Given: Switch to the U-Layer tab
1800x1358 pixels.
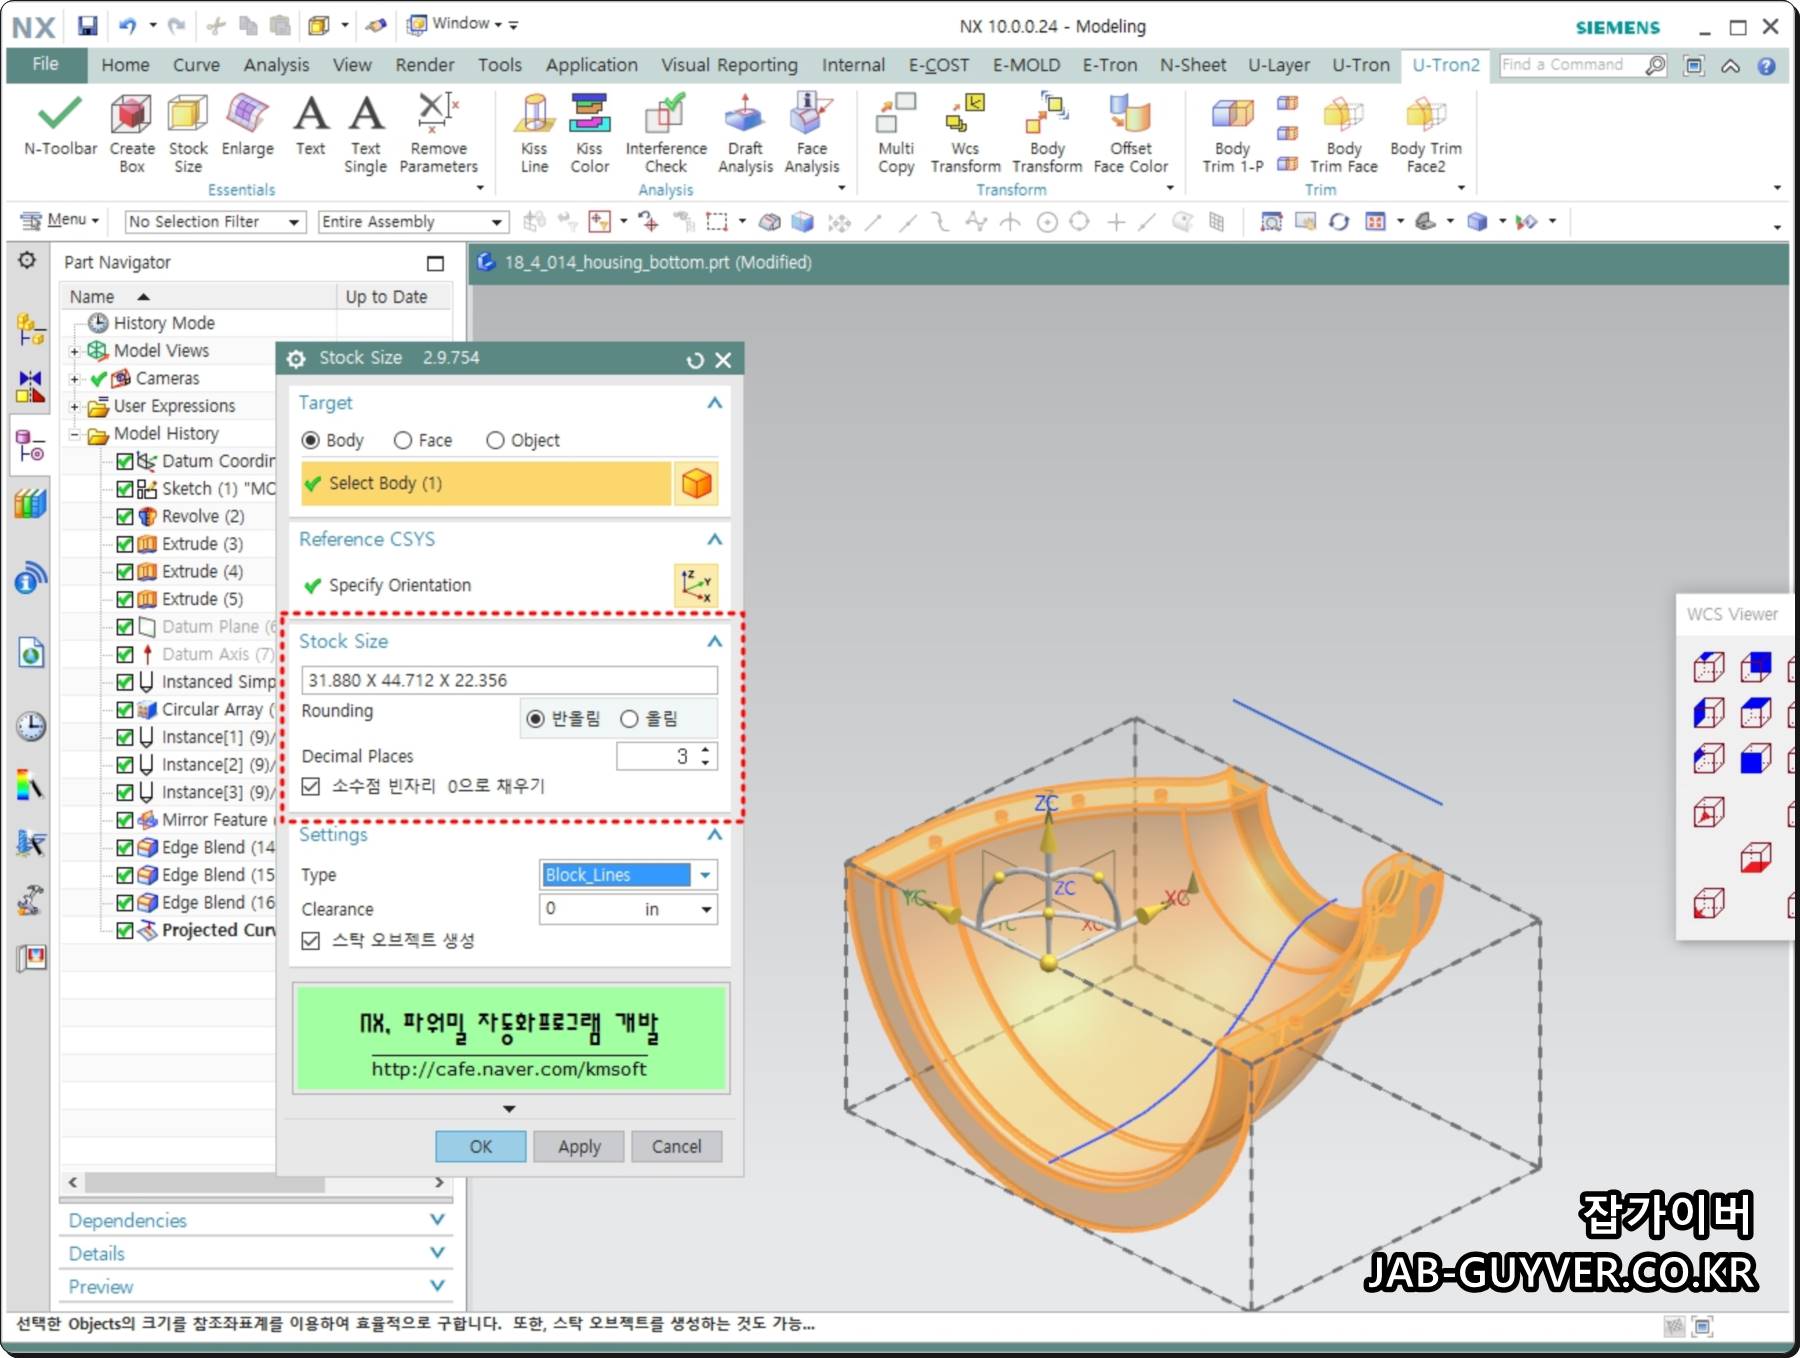Looking at the screenshot, I should tap(1279, 65).
